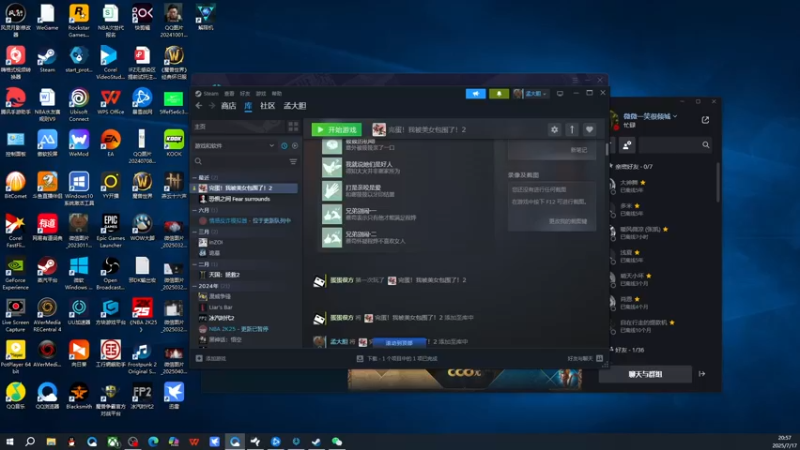Image resolution: width=800 pixels, height=450 pixels.
Task: Click the taskbar search magnifier
Action: (x=30, y=441)
